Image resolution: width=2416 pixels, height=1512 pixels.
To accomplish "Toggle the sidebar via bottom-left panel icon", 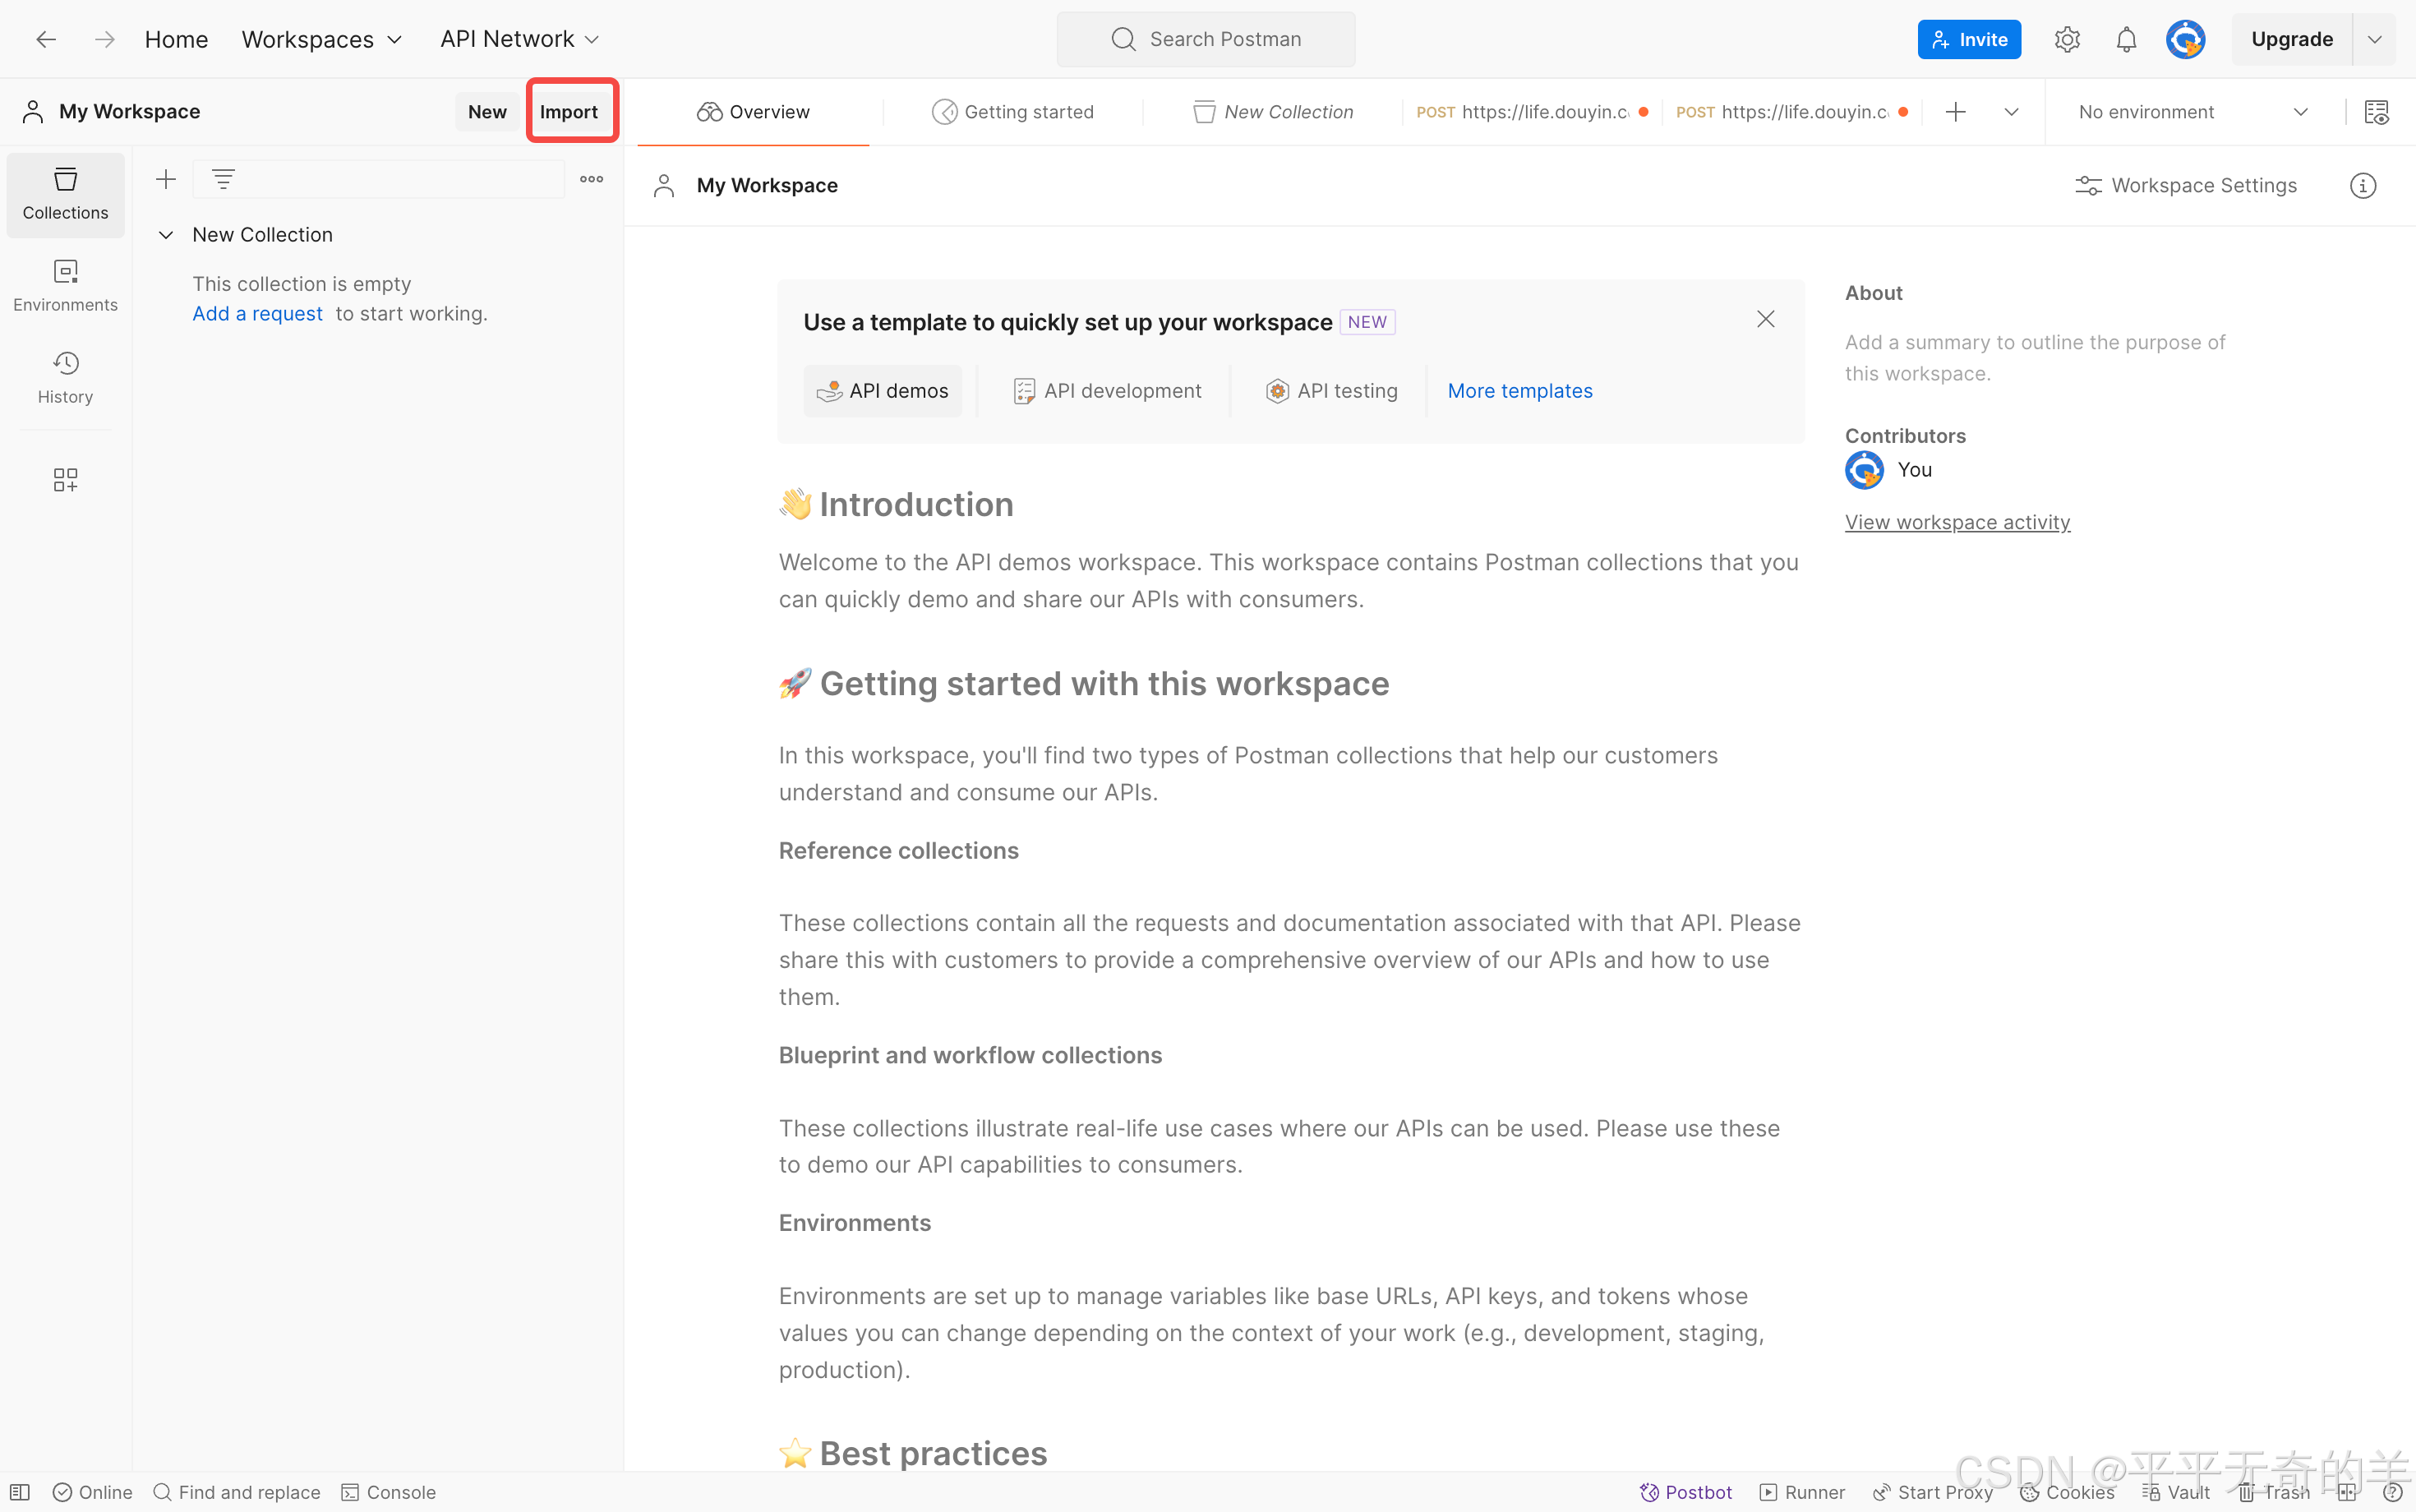I will click(20, 1492).
